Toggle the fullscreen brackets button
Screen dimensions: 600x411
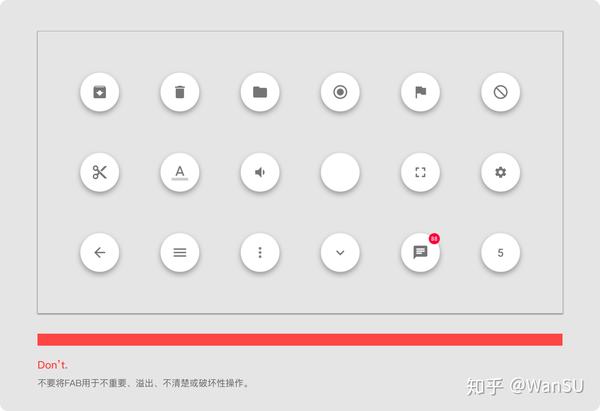[420, 172]
